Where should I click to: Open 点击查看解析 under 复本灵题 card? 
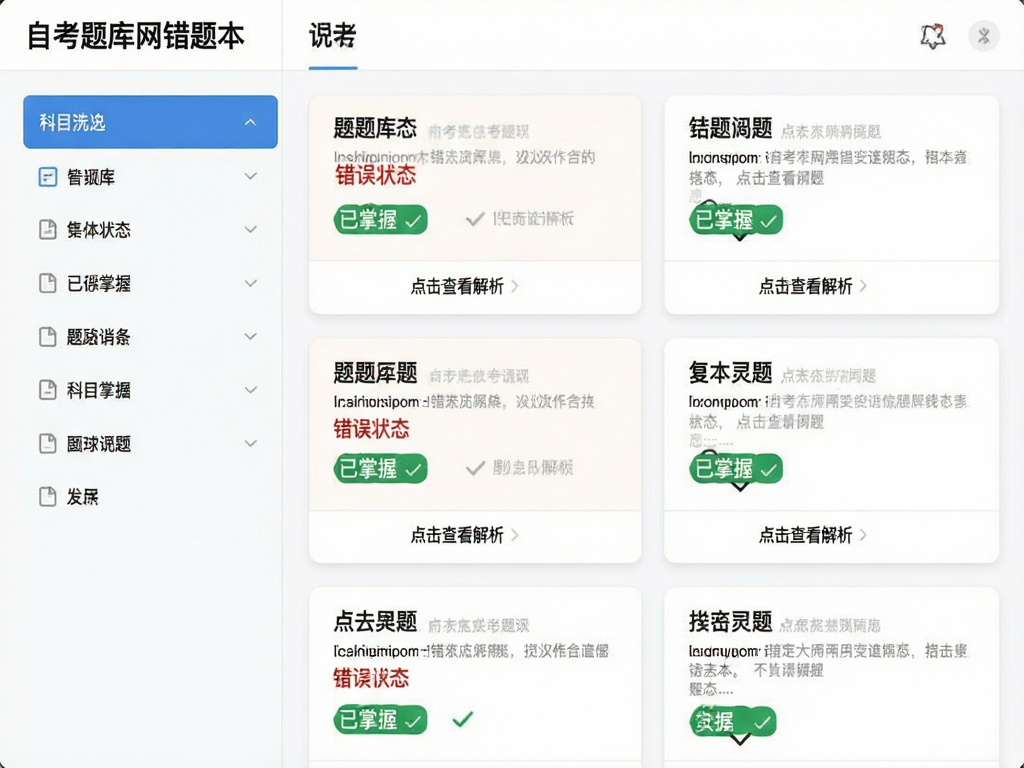812,535
